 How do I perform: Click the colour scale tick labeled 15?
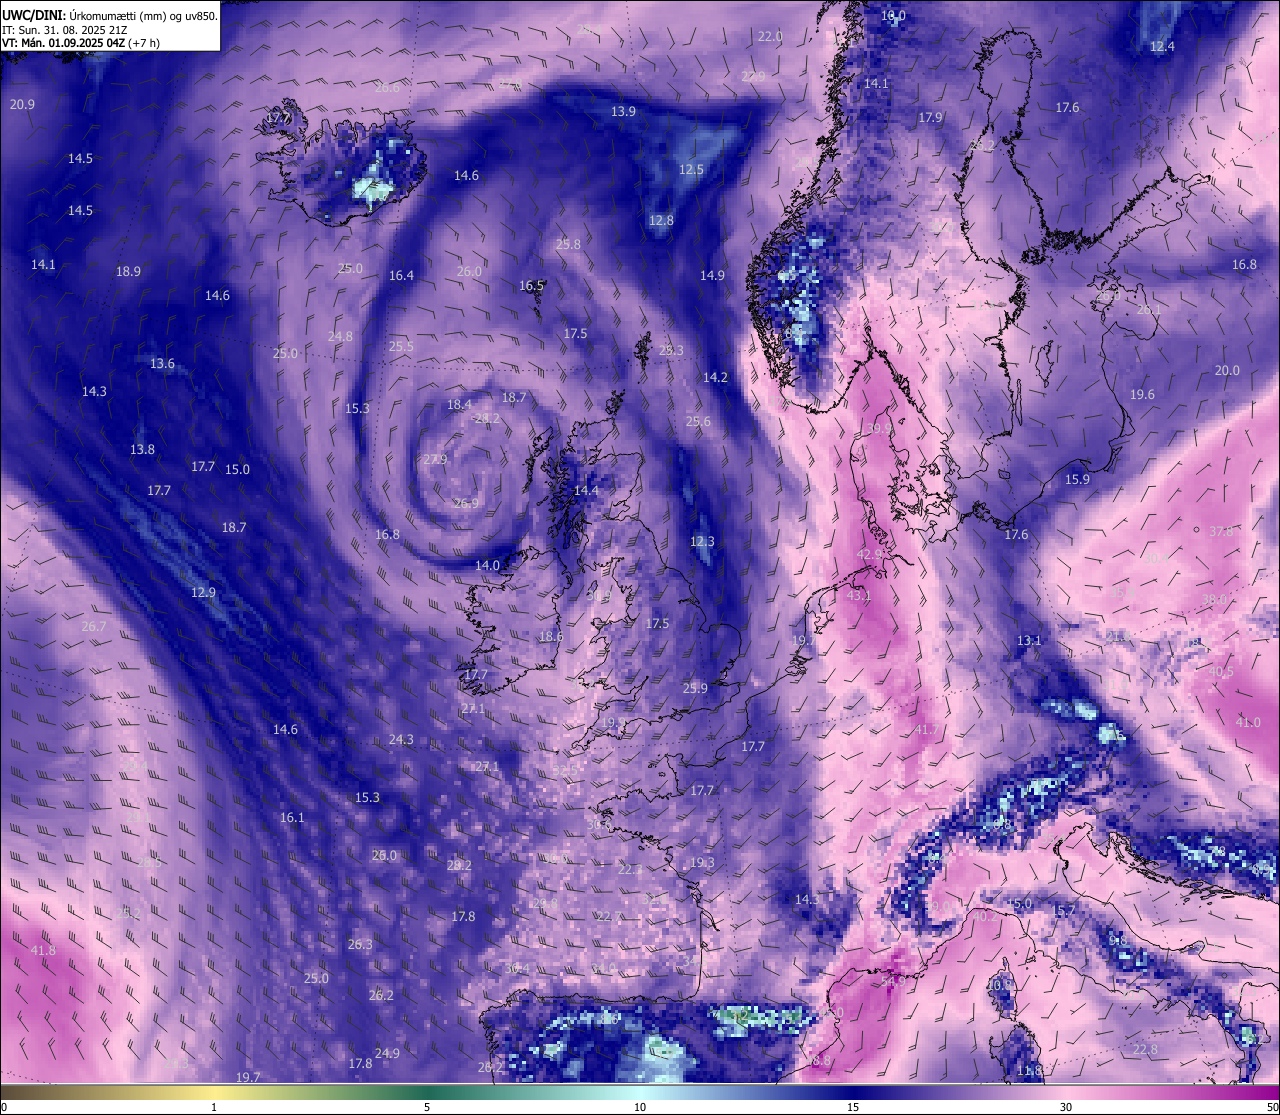click(853, 1107)
